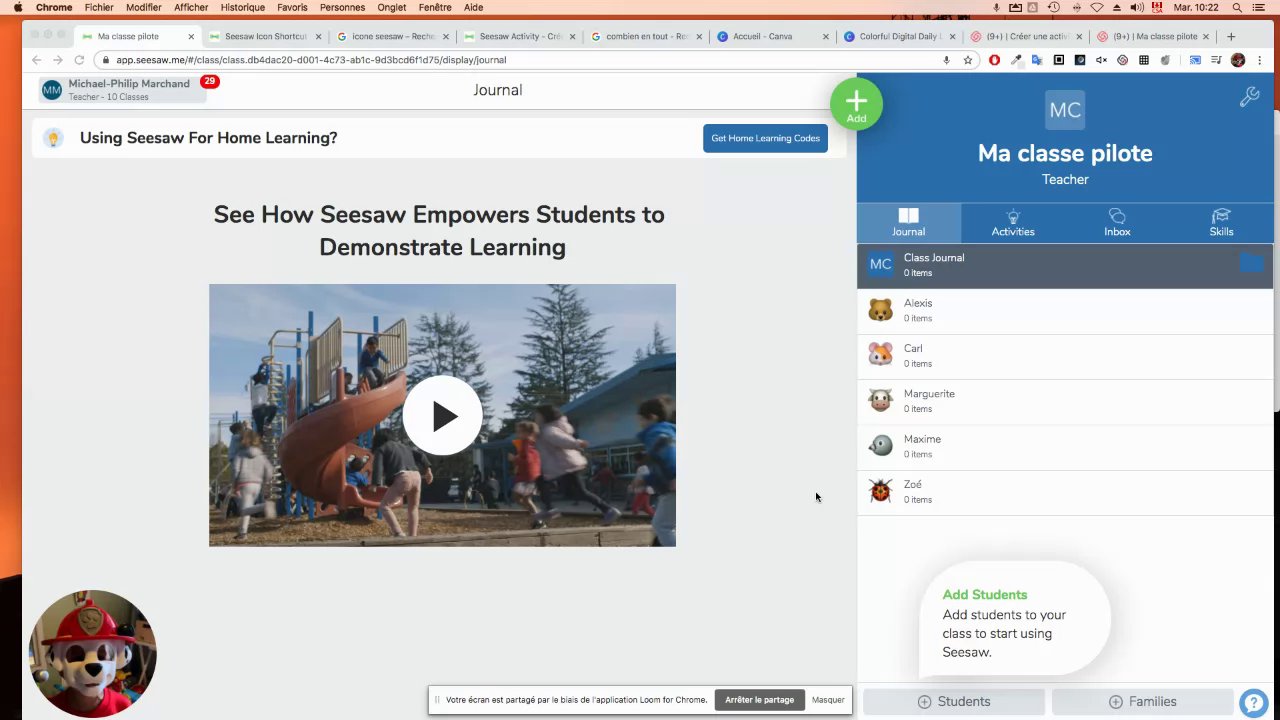Open Zoé's journal
Image resolution: width=1280 pixels, height=720 pixels.
[x=1065, y=491]
